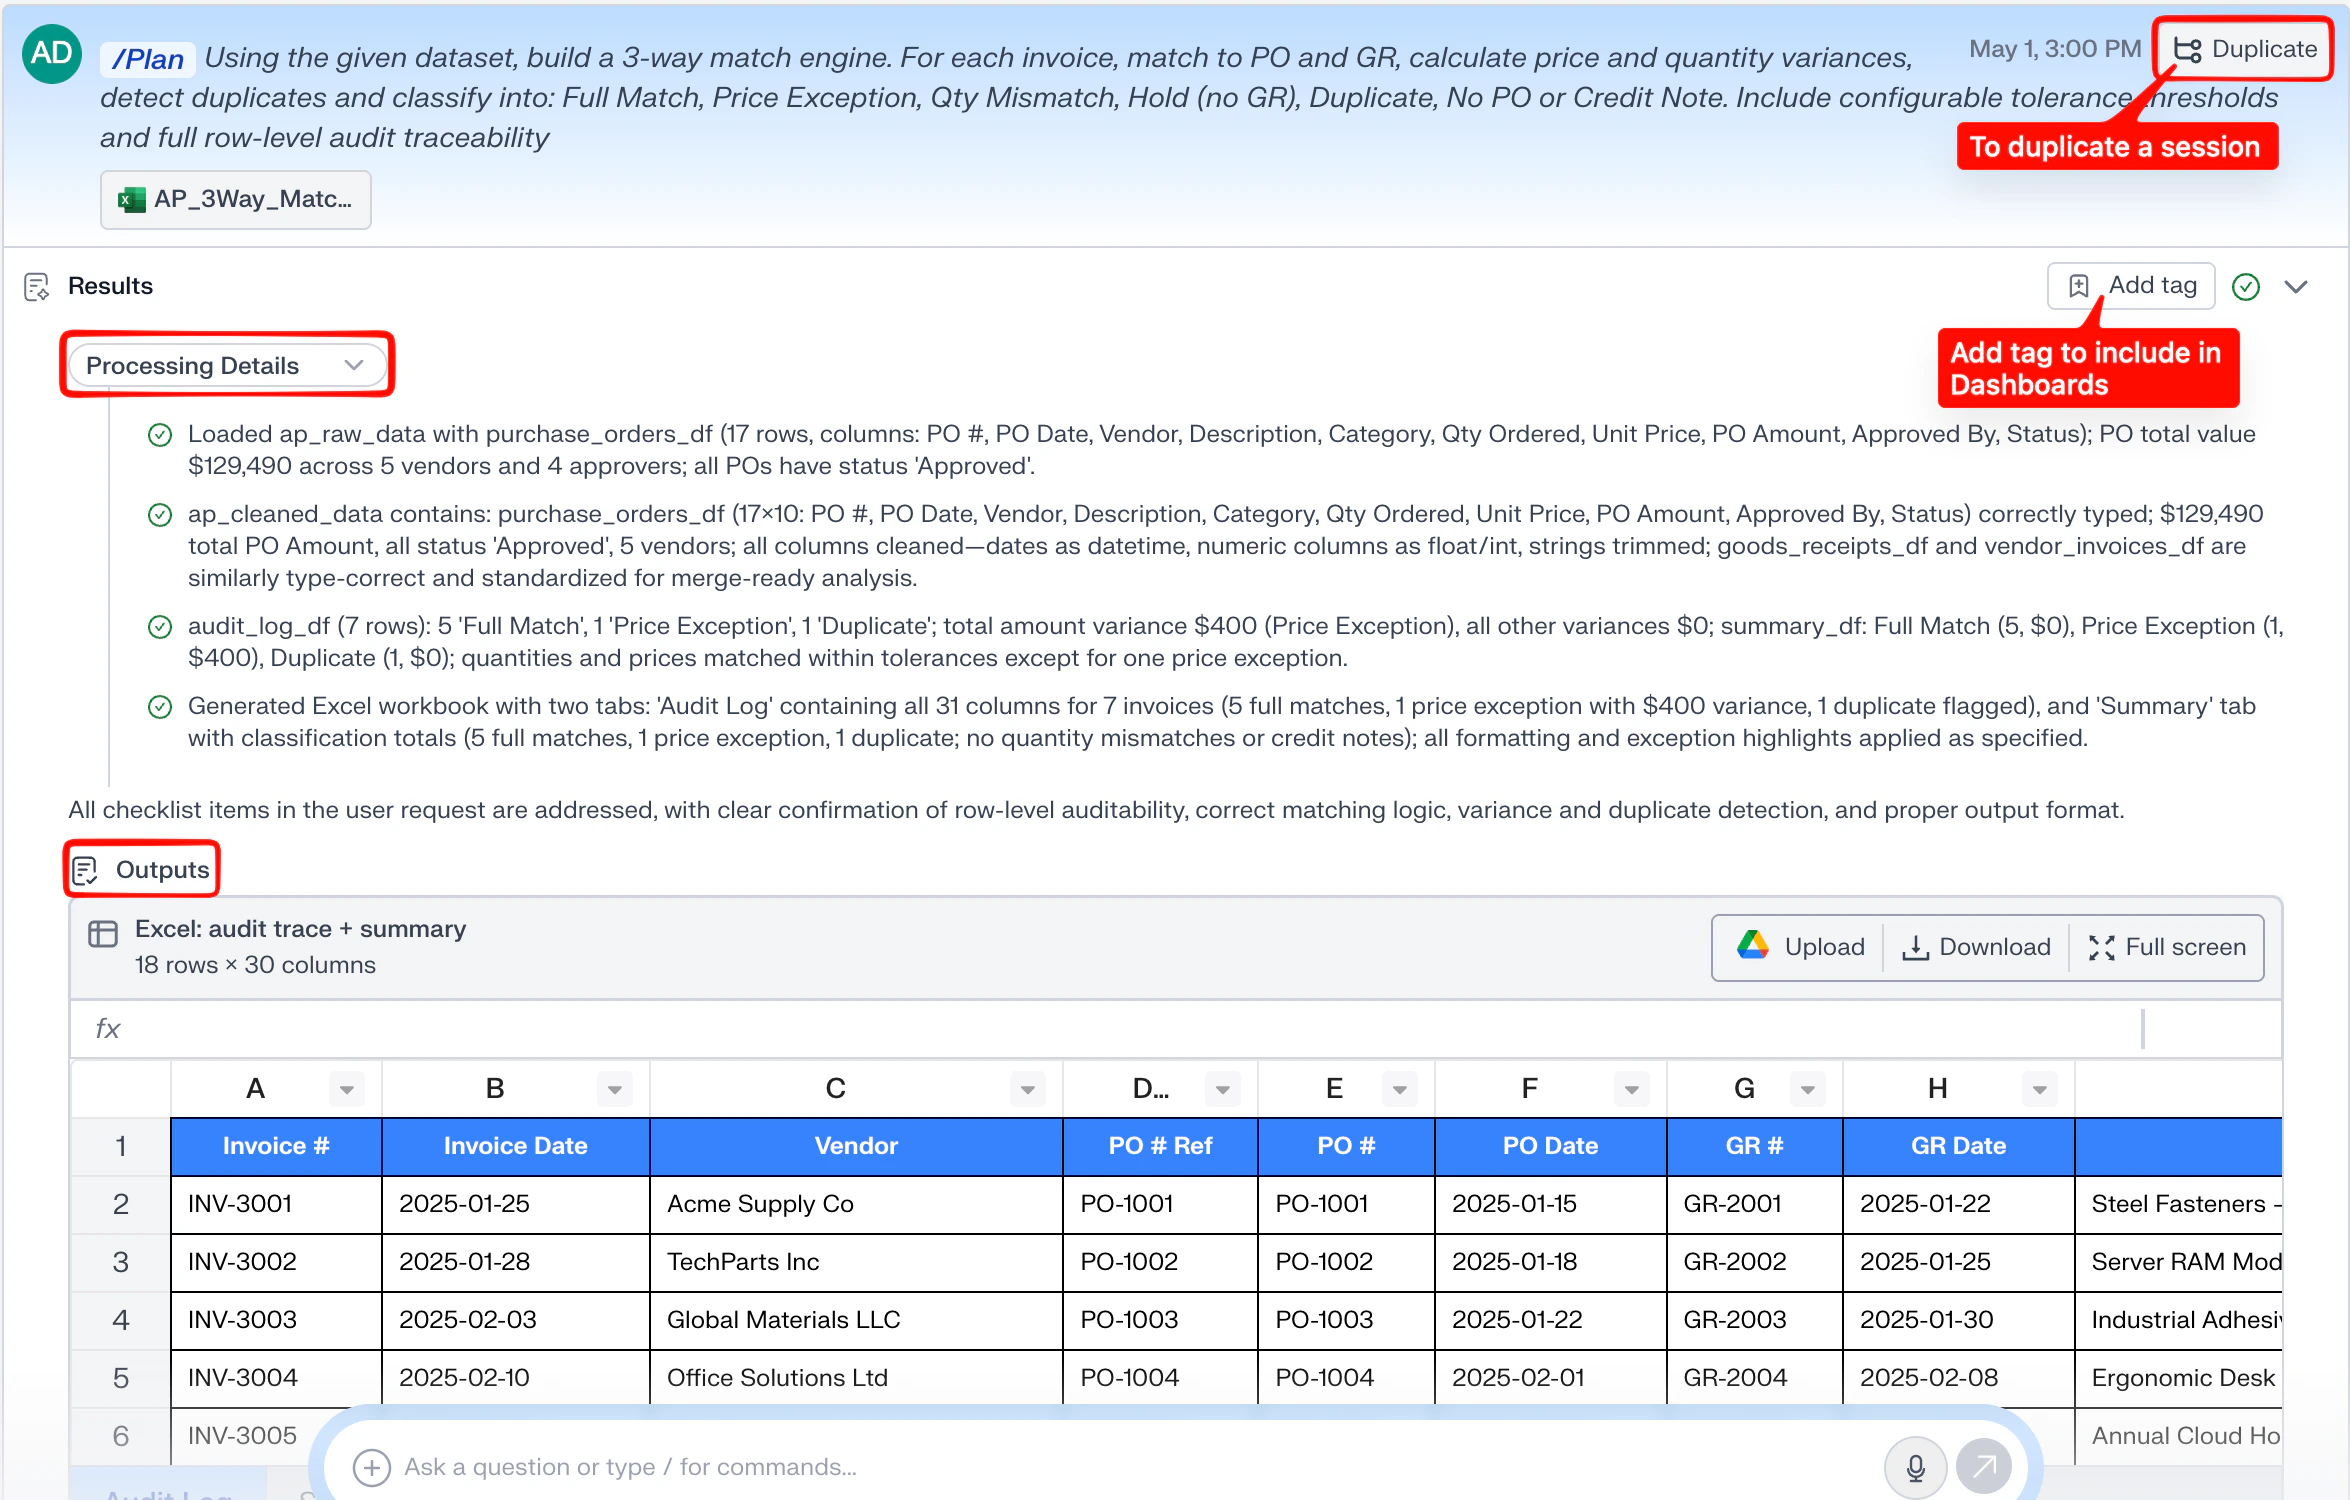This screenshot has width=2350, height=1500.
Task: Click the check icon beside 'audit_log_df (7 rows)' step
Action: point(160,627)
